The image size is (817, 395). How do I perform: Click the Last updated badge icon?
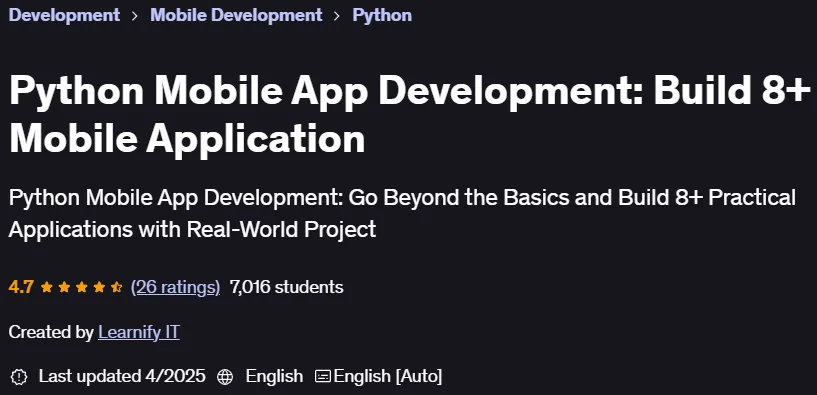pyautogui.click(x=18, y=376)
